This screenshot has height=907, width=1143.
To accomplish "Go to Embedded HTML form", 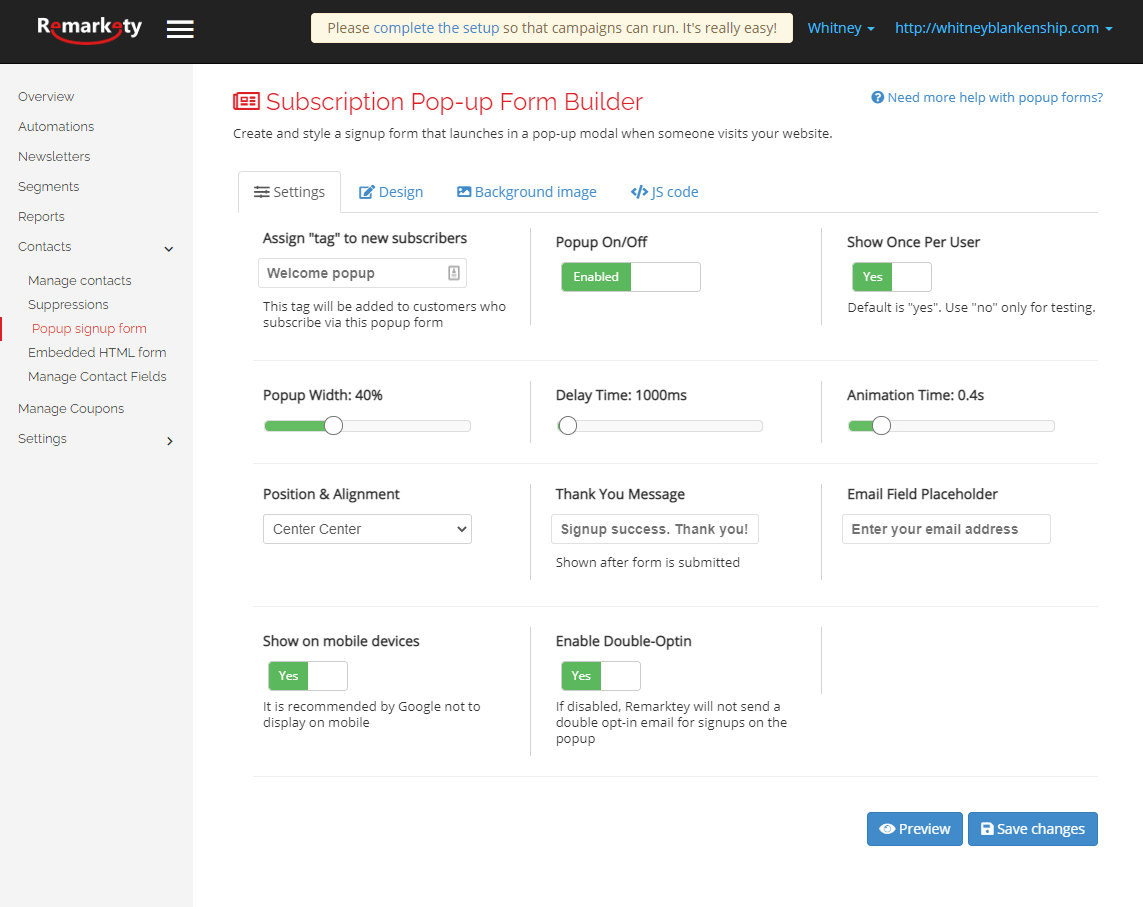I will [x=97, y=352].
